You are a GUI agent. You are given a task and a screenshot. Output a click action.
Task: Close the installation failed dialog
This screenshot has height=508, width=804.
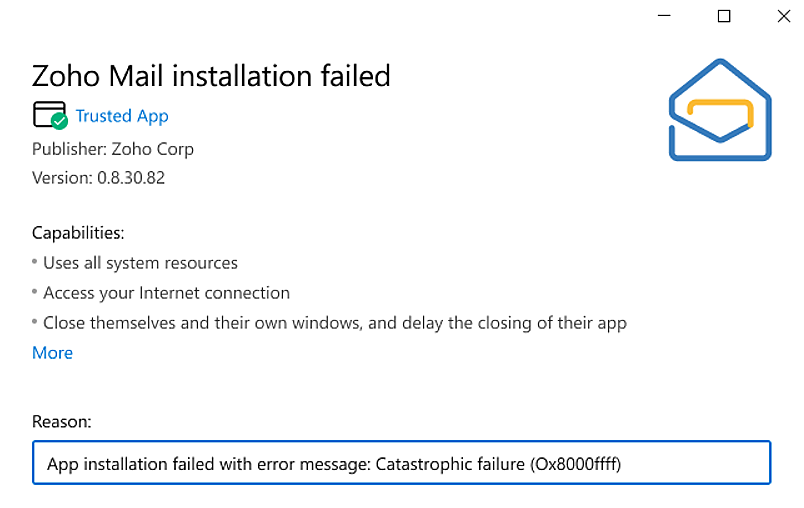point(783,16)
